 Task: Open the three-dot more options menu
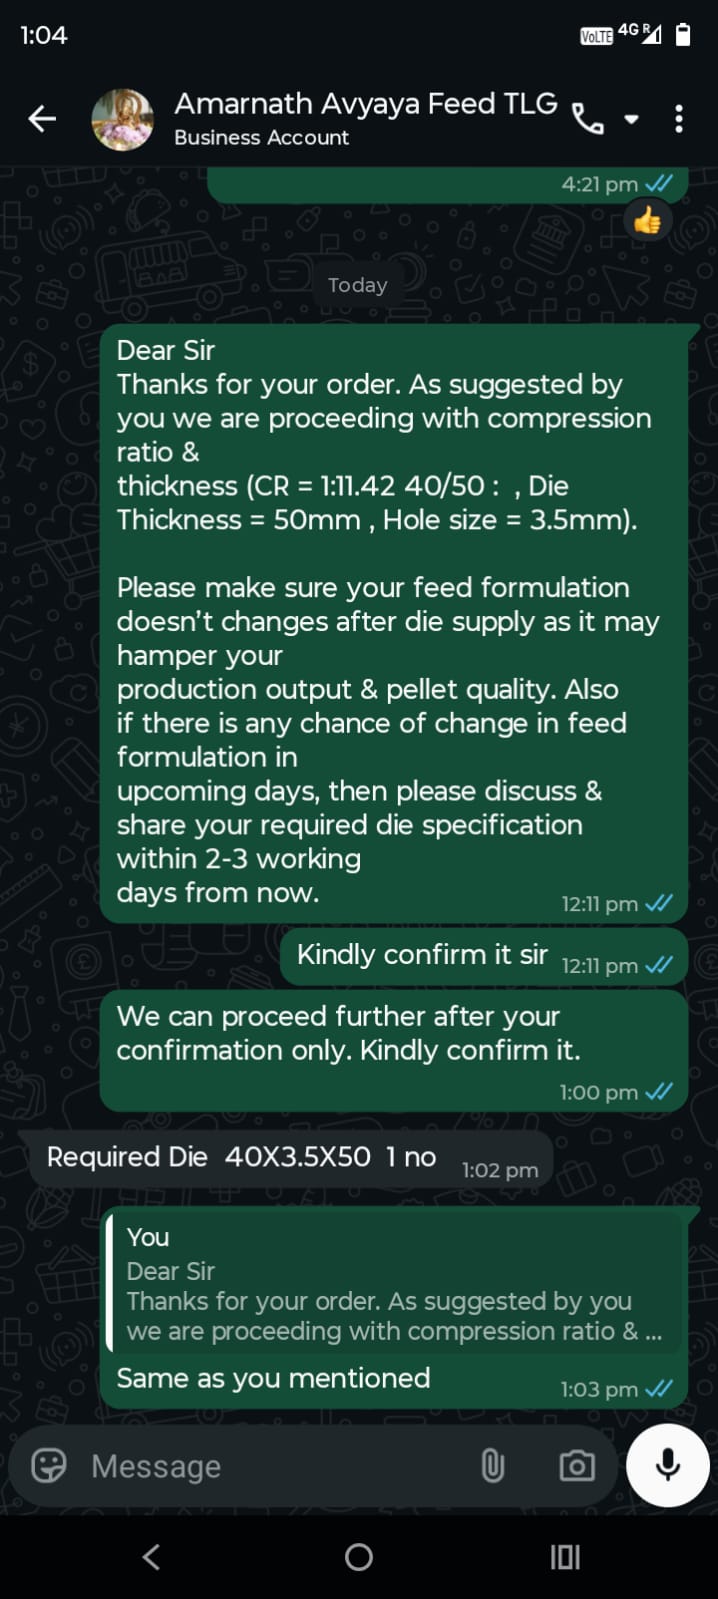point(679,119)
